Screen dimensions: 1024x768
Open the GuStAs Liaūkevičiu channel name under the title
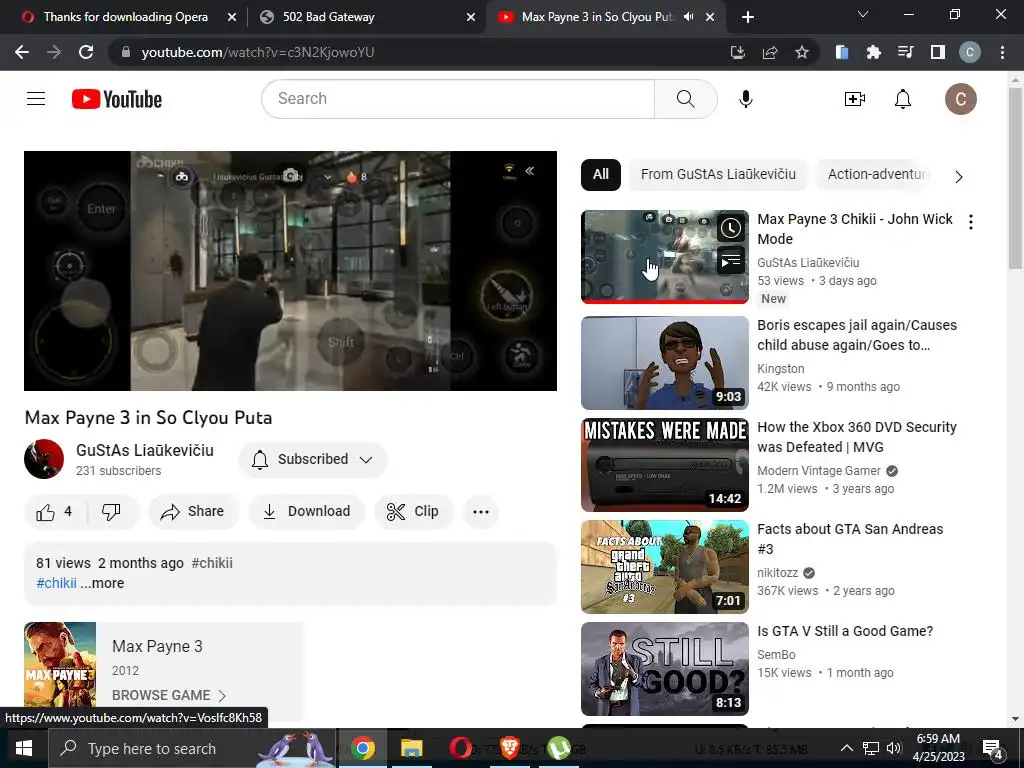145,450
